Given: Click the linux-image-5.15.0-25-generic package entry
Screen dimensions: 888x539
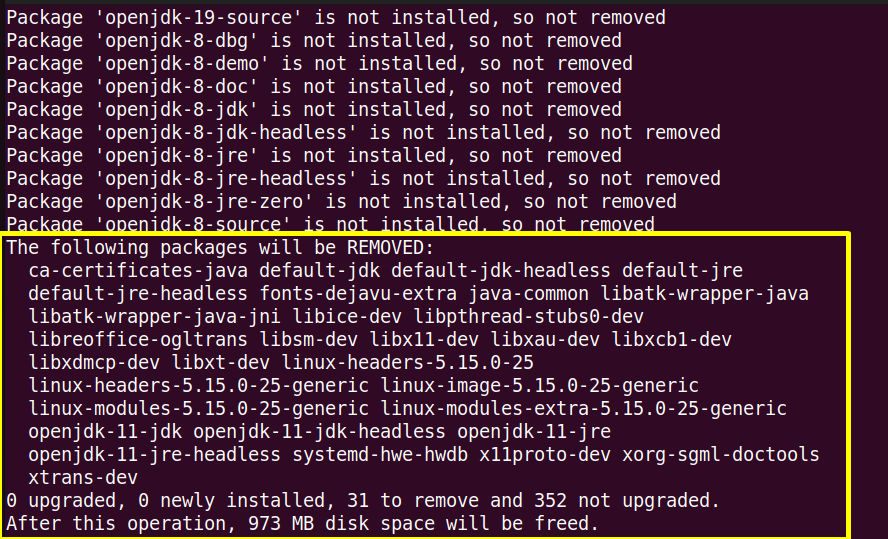Looking at the screenshot, I should click(x=539, y=386).
